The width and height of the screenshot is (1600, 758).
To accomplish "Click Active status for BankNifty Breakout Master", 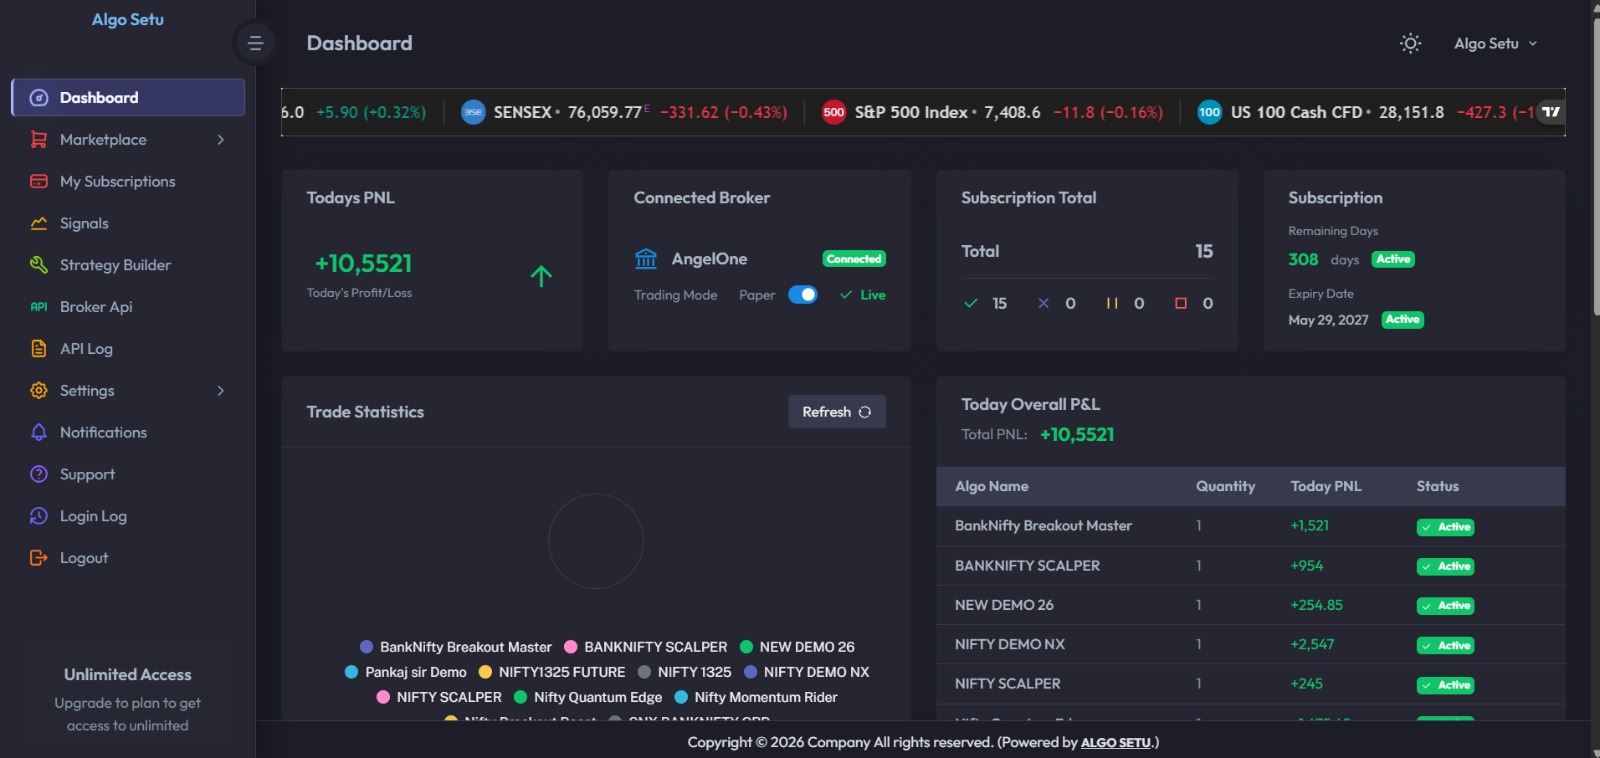I will click(1446, 527).
